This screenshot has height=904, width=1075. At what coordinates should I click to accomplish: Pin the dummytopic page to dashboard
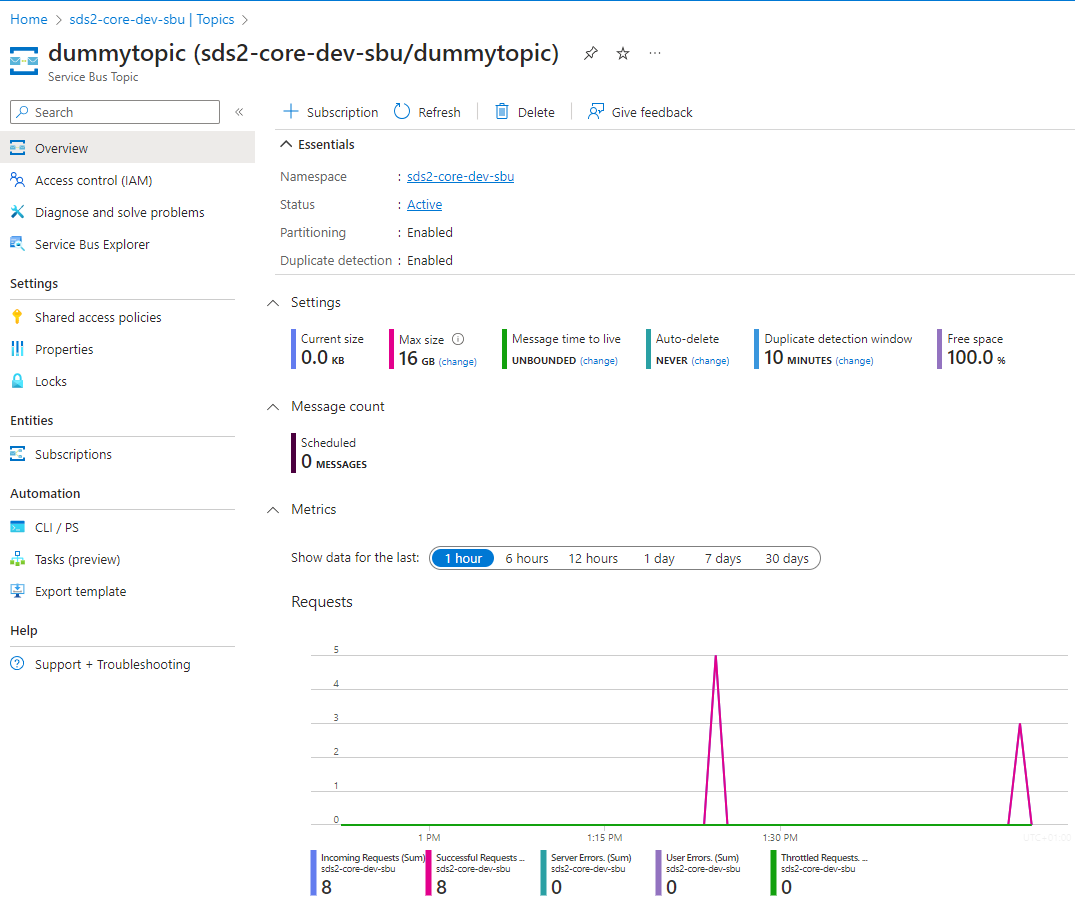tap(591, 54)
